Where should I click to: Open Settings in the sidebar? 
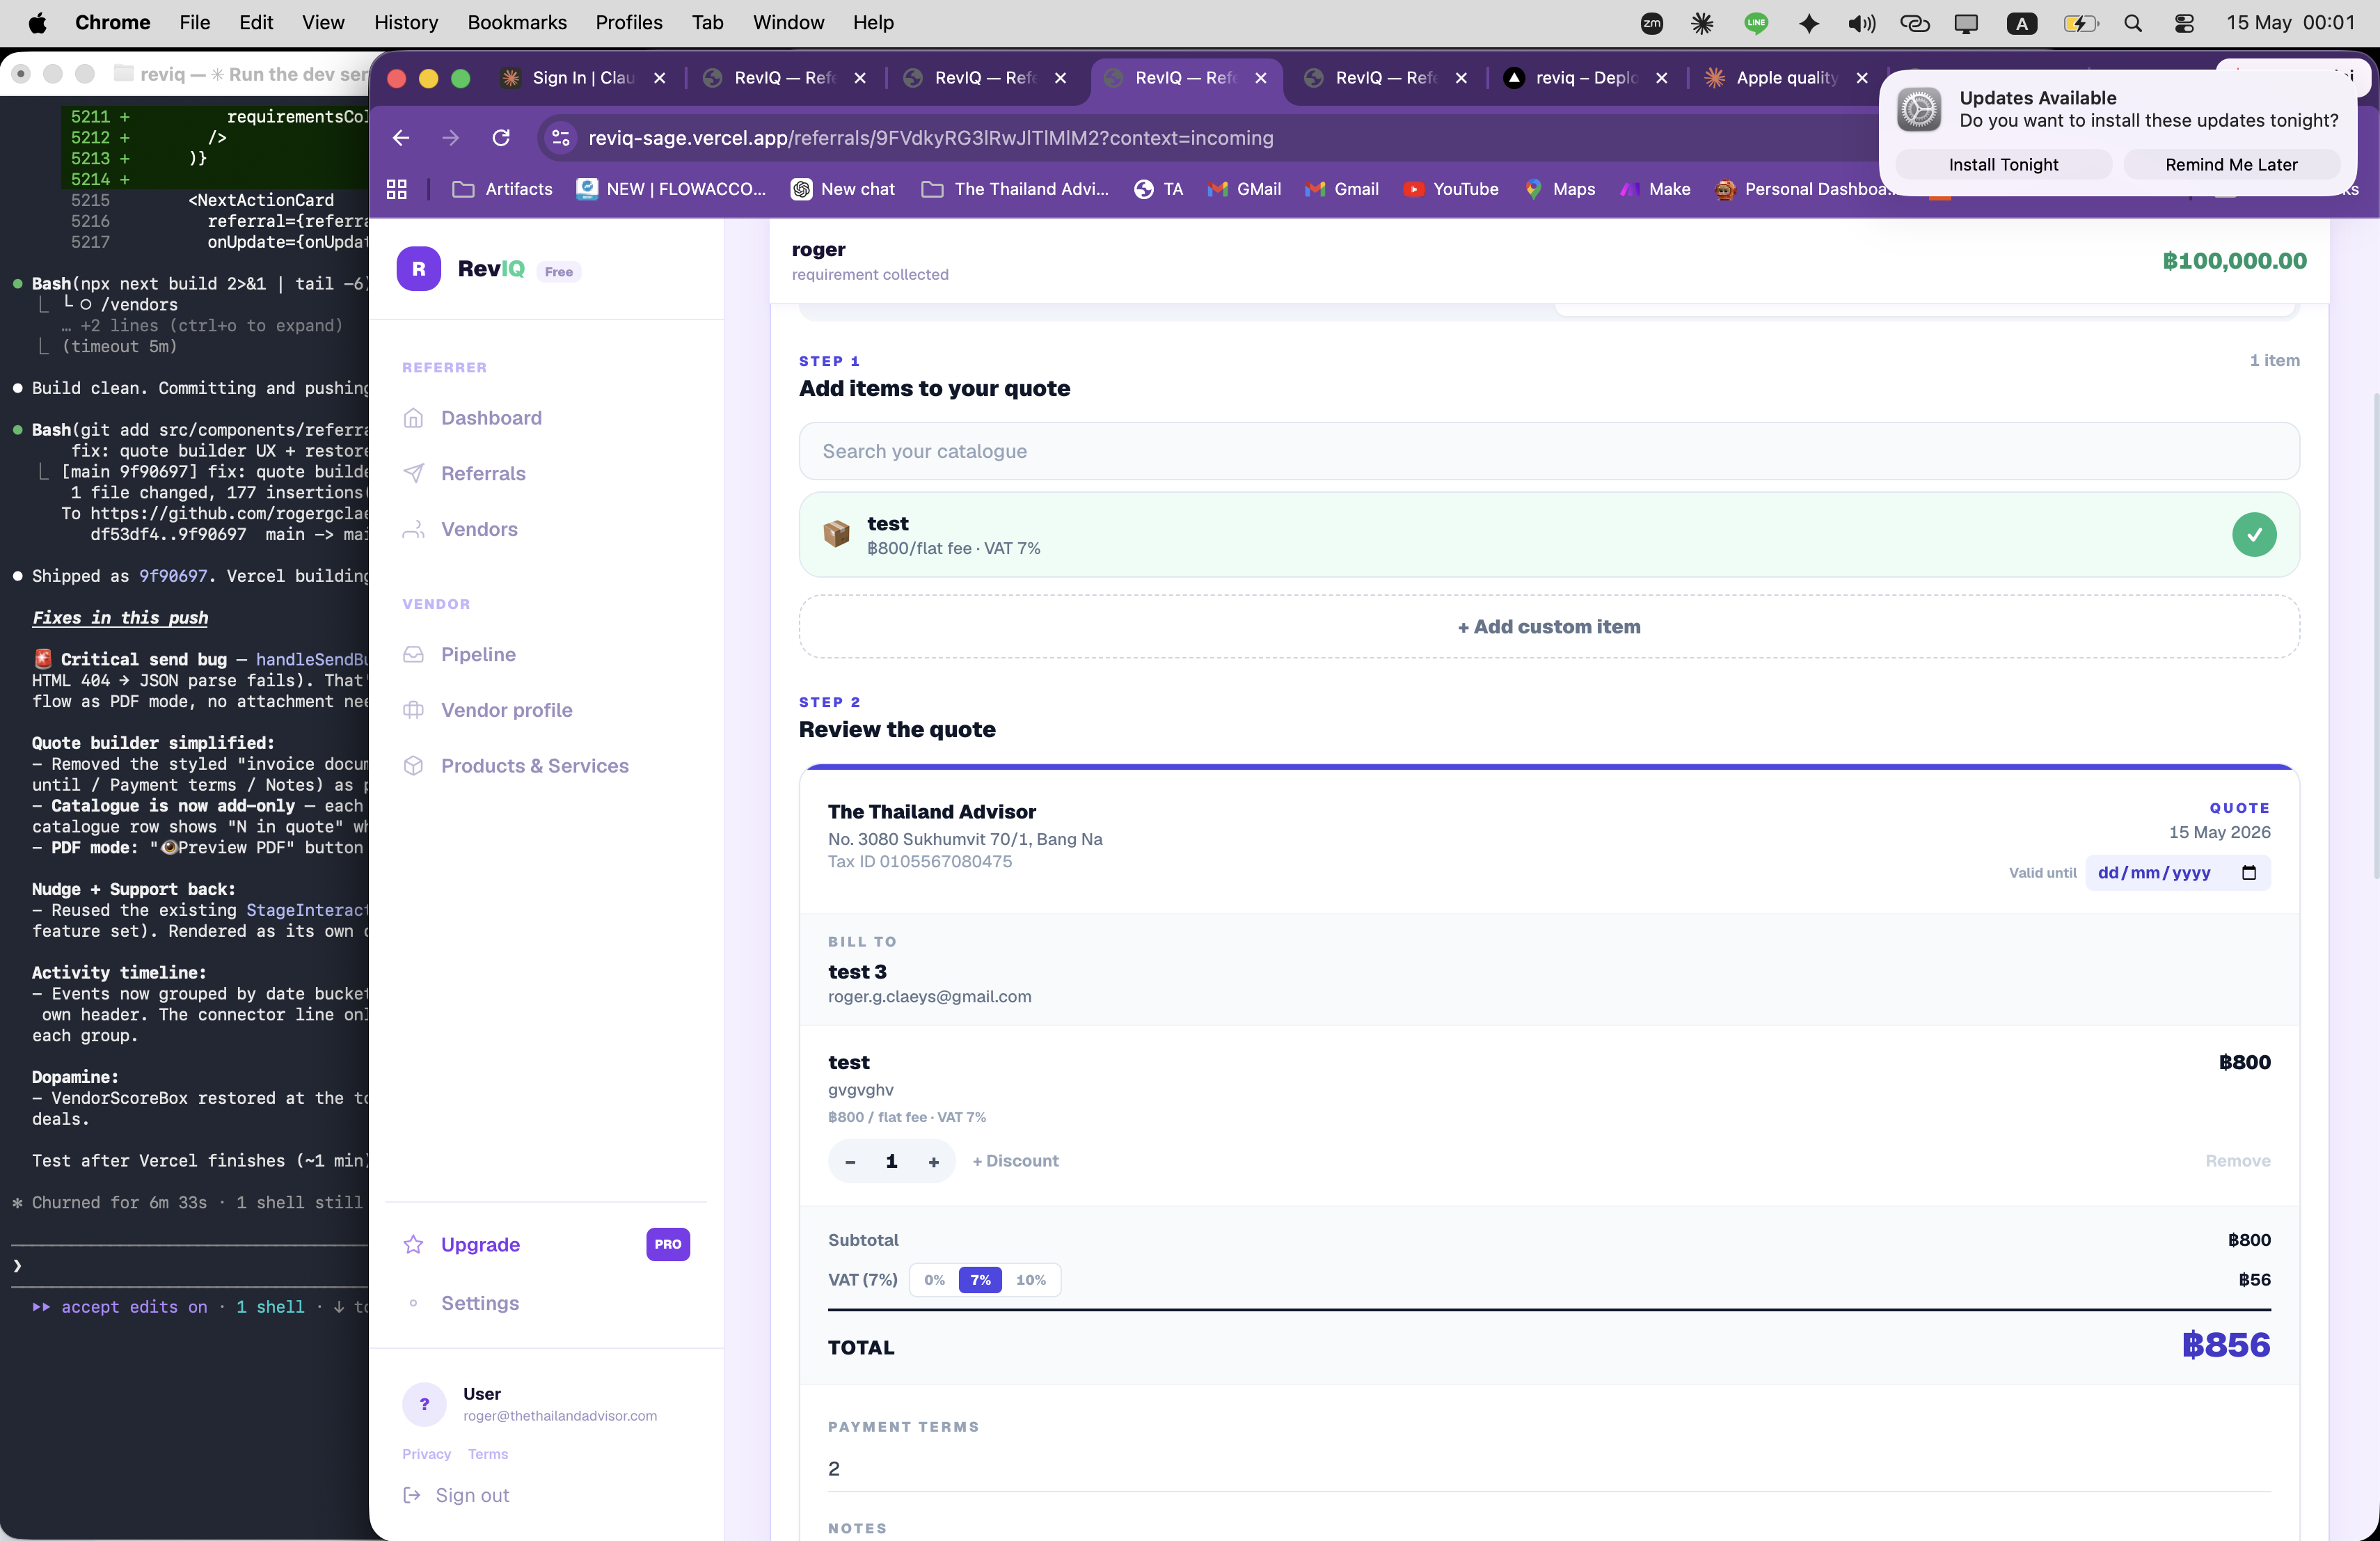(x=479, y=1303)
